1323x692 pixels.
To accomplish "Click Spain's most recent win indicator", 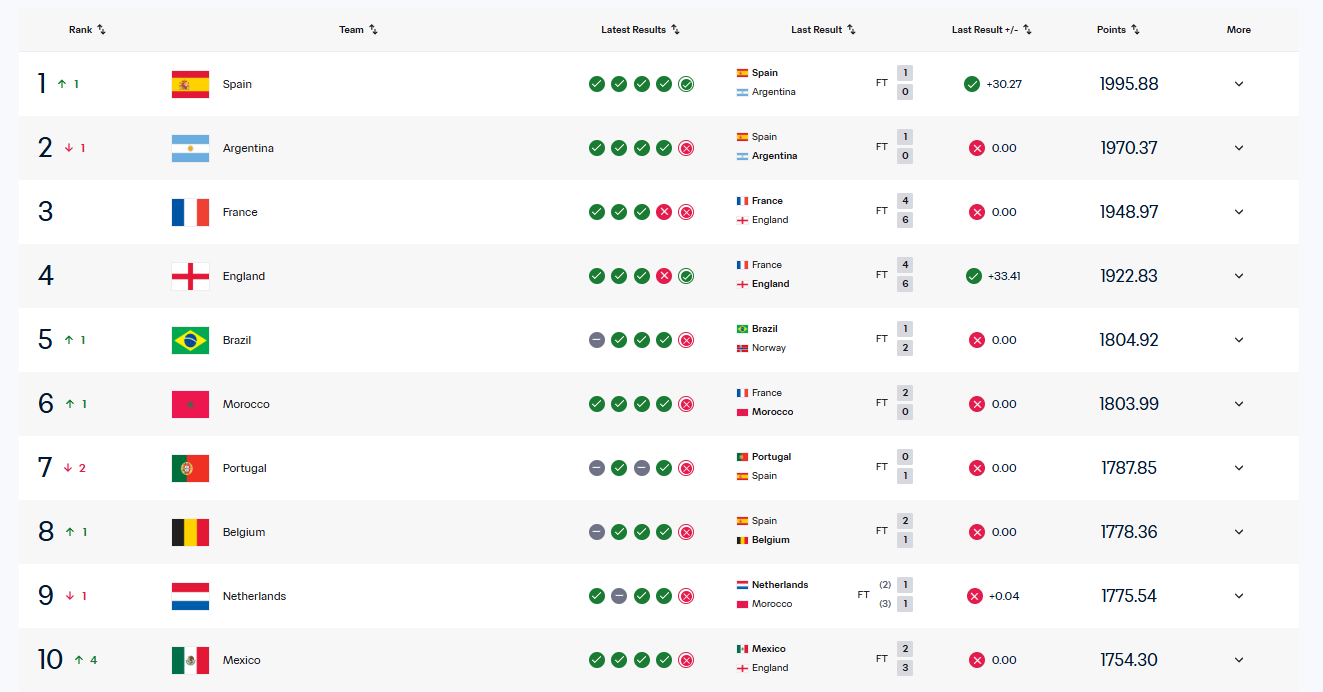I will click(686, 84).
